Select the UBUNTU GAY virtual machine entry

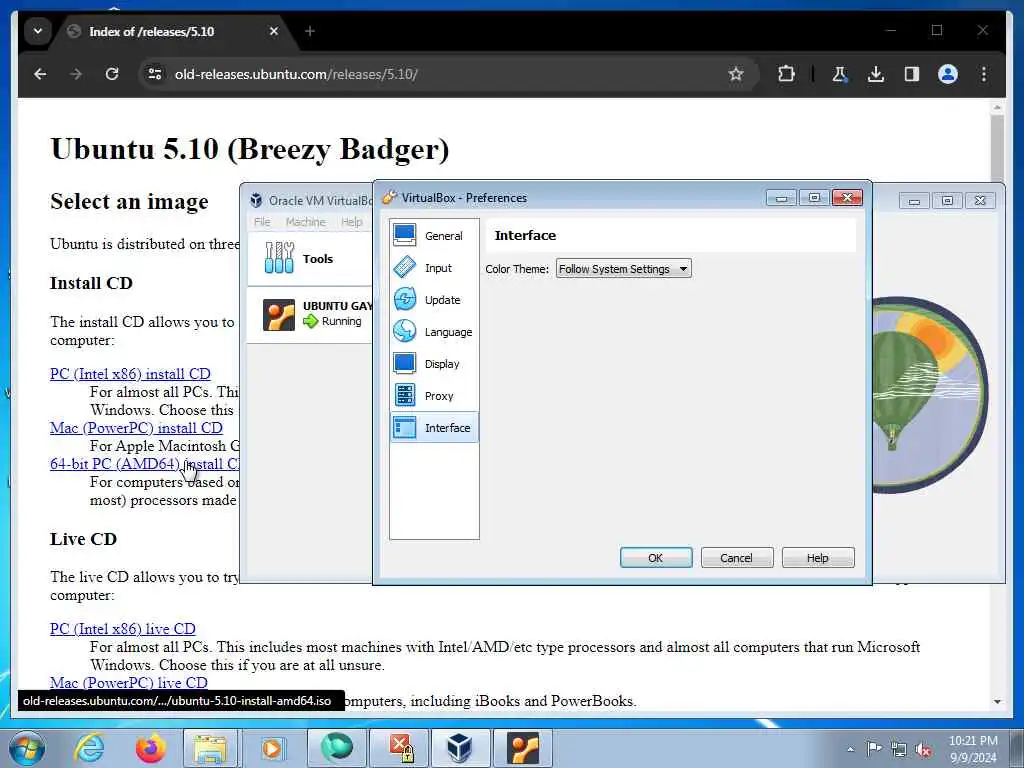310,314
